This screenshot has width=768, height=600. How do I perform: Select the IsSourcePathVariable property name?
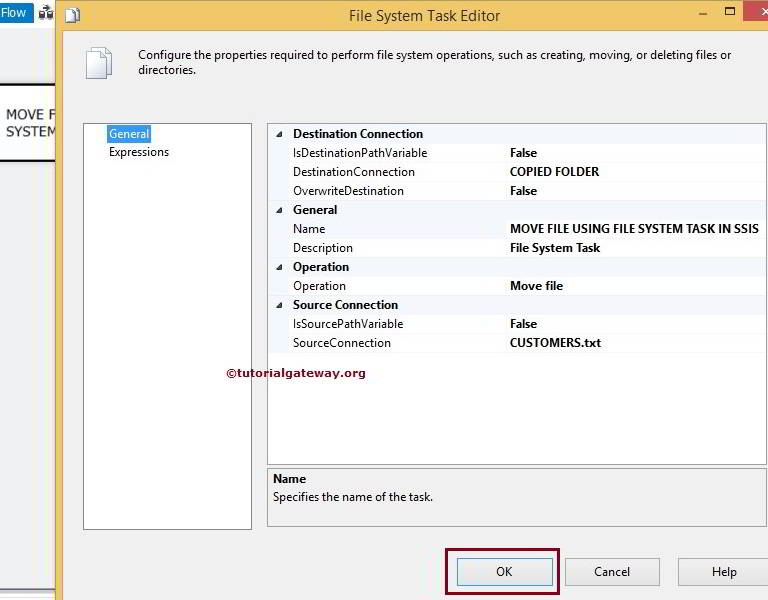[x=348, y=324]
